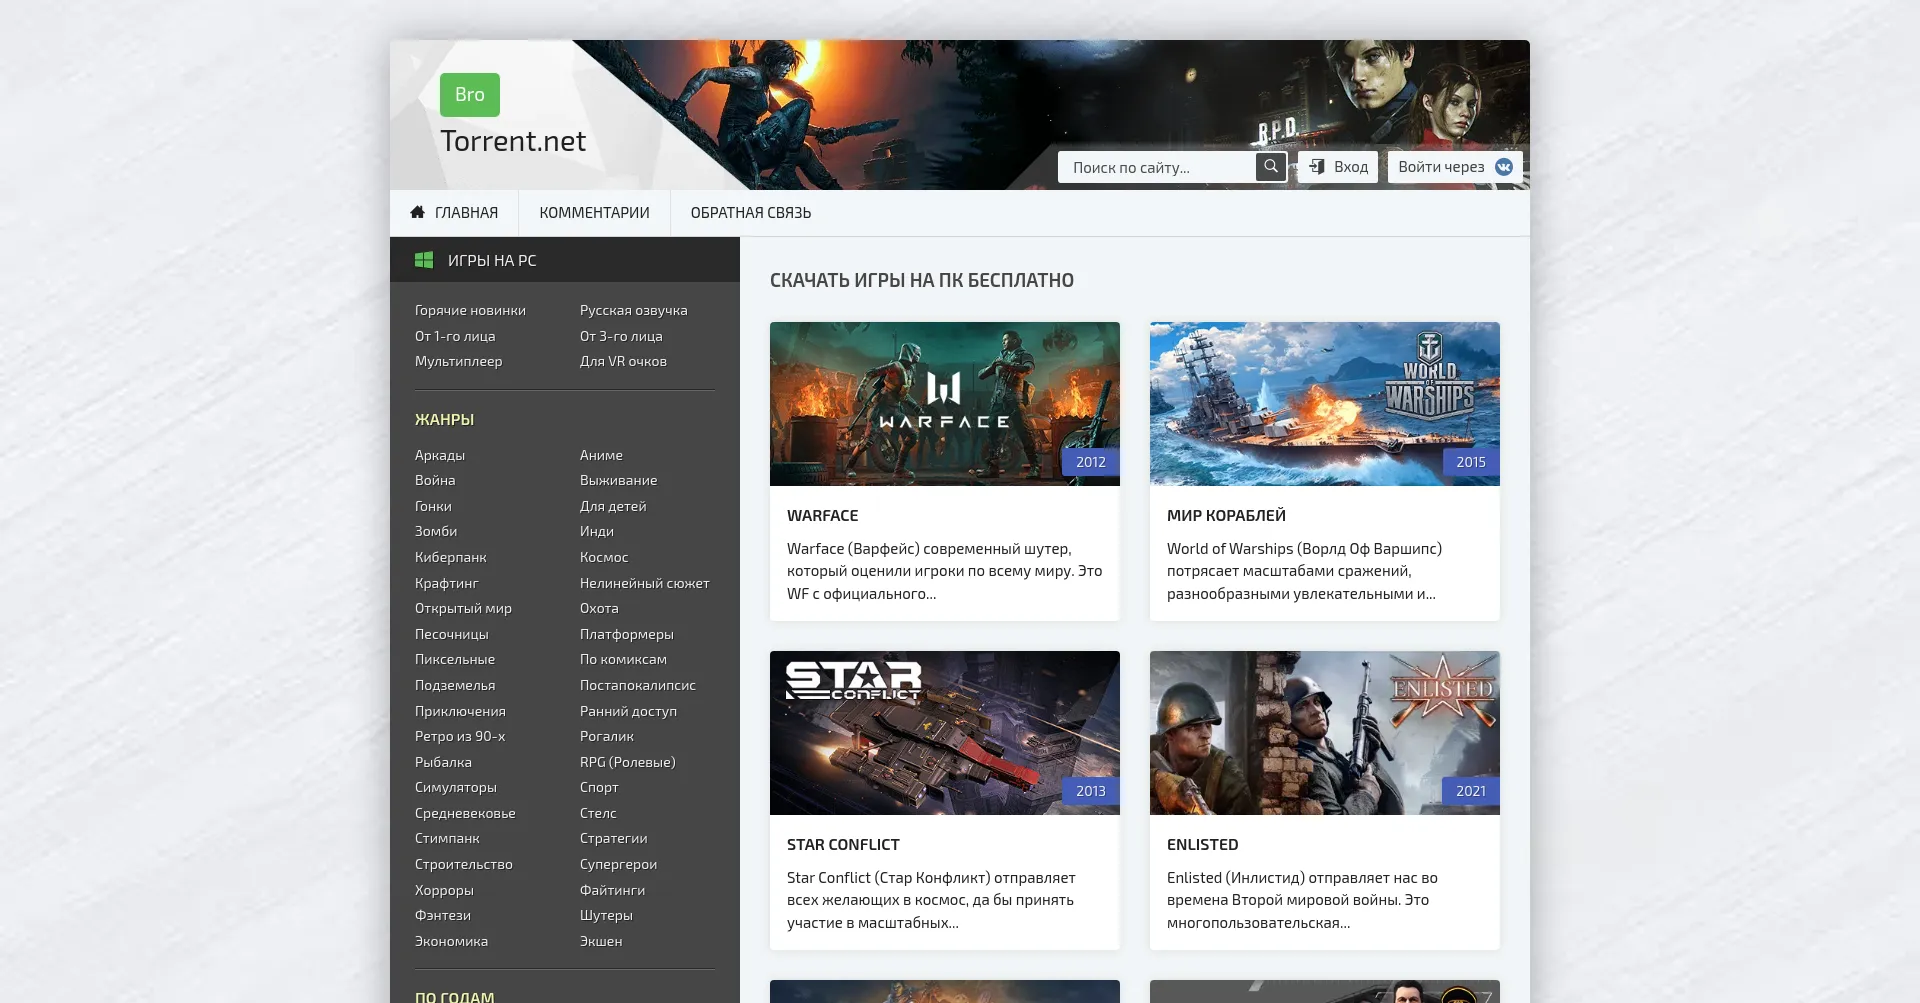Screen dimensions: 1920x1003
Task: Select the Ранний доступ genre
Action: 628,712
